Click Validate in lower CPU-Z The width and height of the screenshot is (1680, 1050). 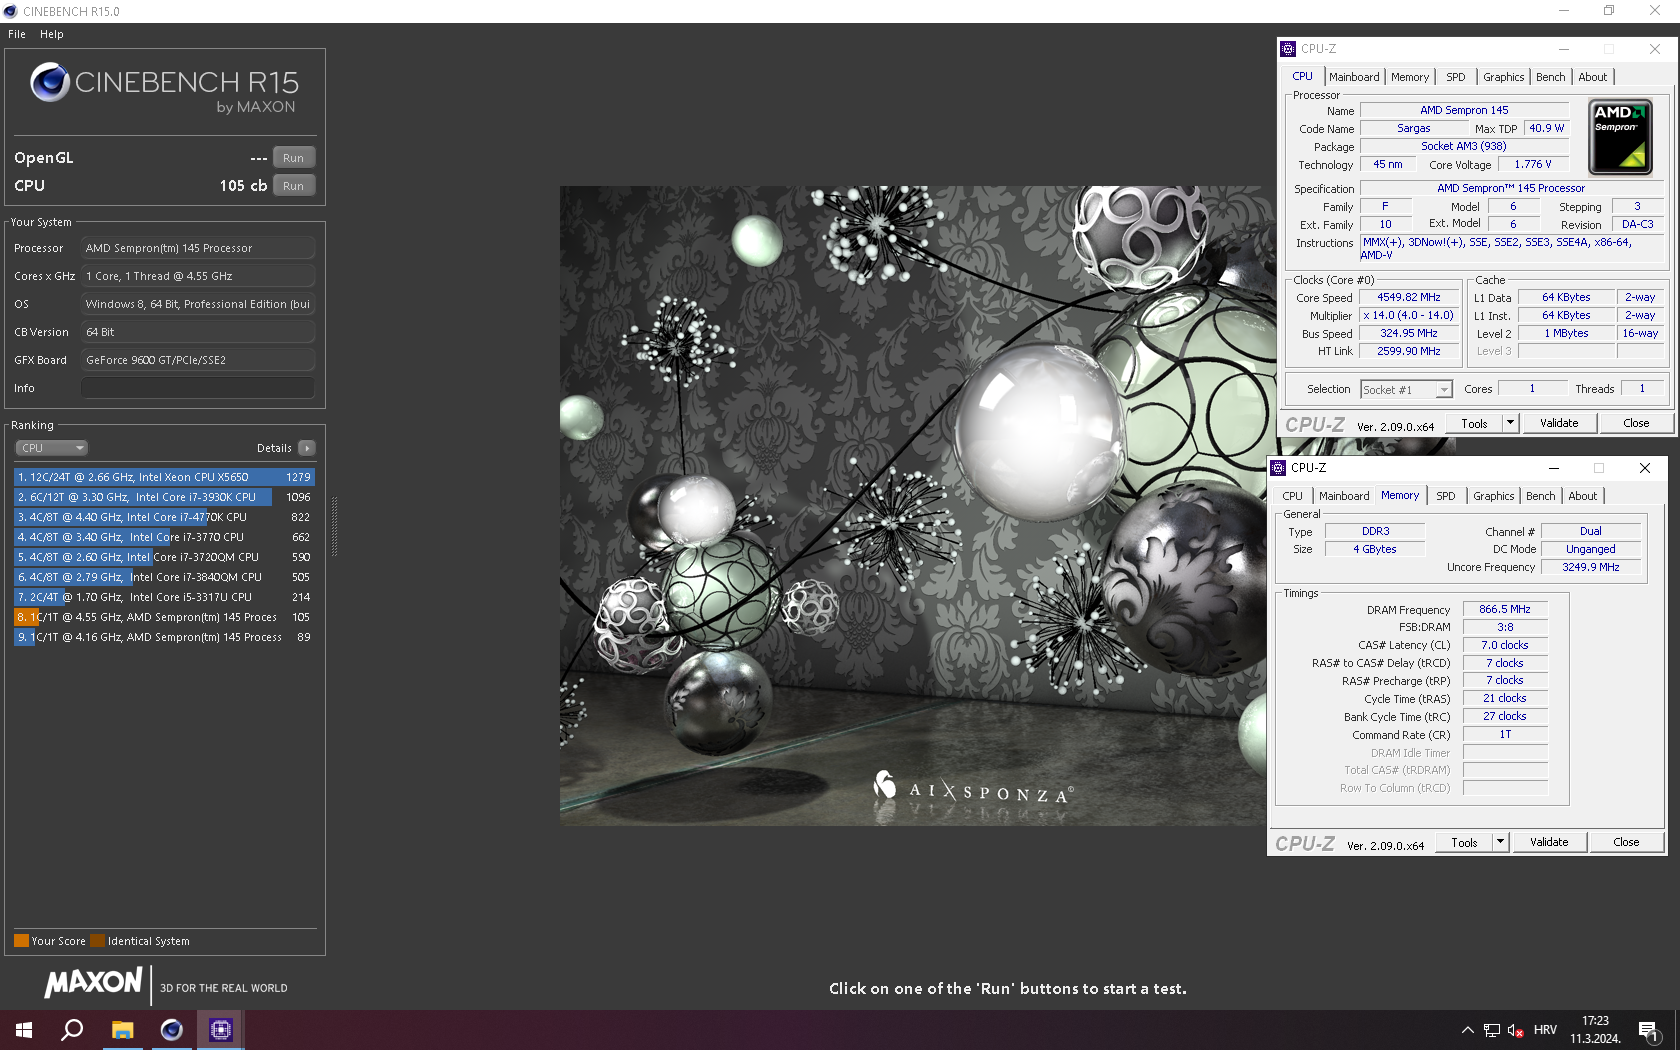1549,843
